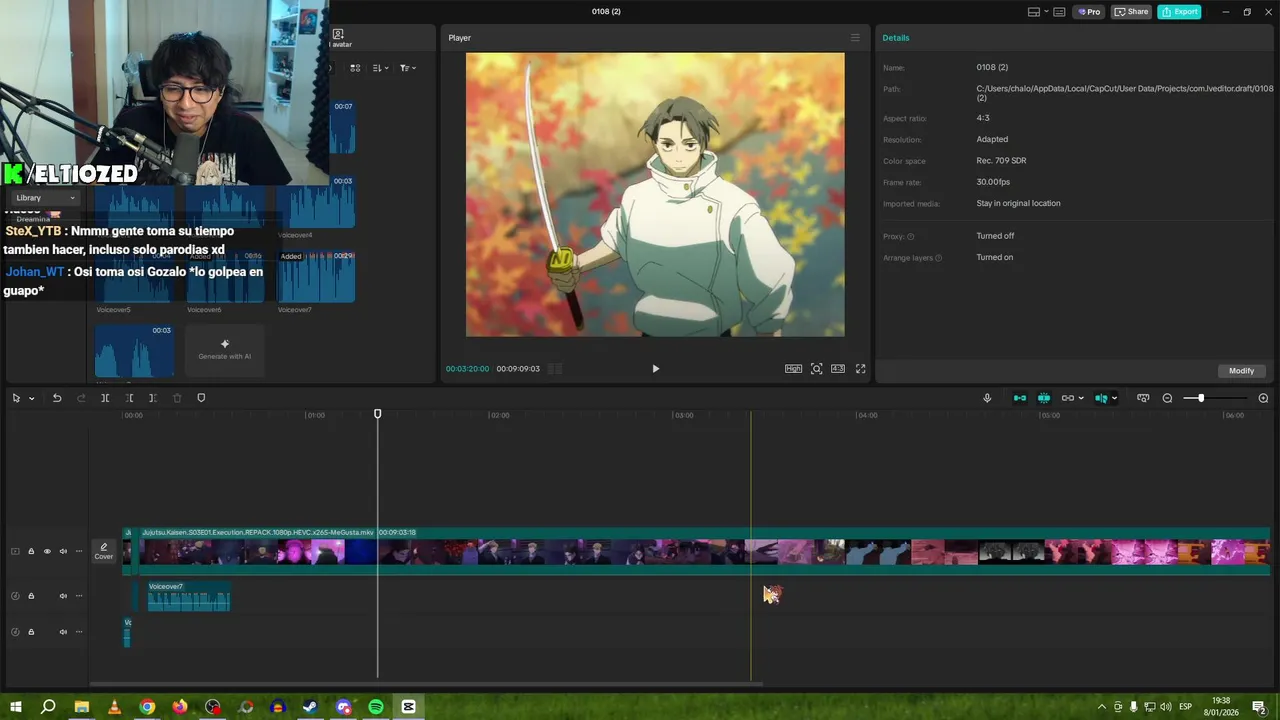This screenshot has width=1280, height=720.
Task: Toggle main track magnet
Action: coord(1020,398)
